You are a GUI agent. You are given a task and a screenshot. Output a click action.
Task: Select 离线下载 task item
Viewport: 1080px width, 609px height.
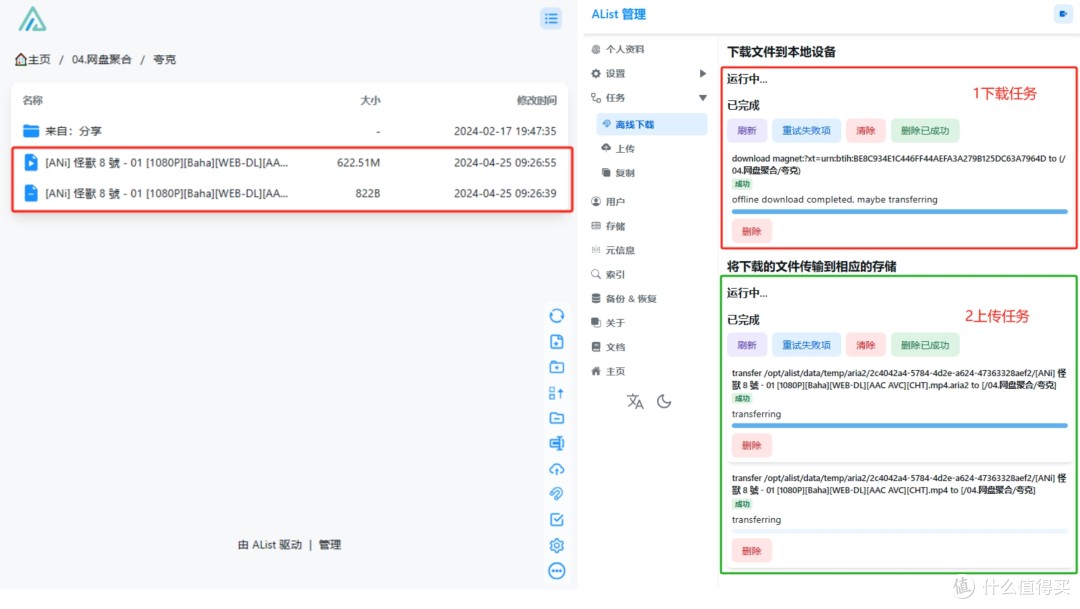pyautogui.click(x=652, y=125)
